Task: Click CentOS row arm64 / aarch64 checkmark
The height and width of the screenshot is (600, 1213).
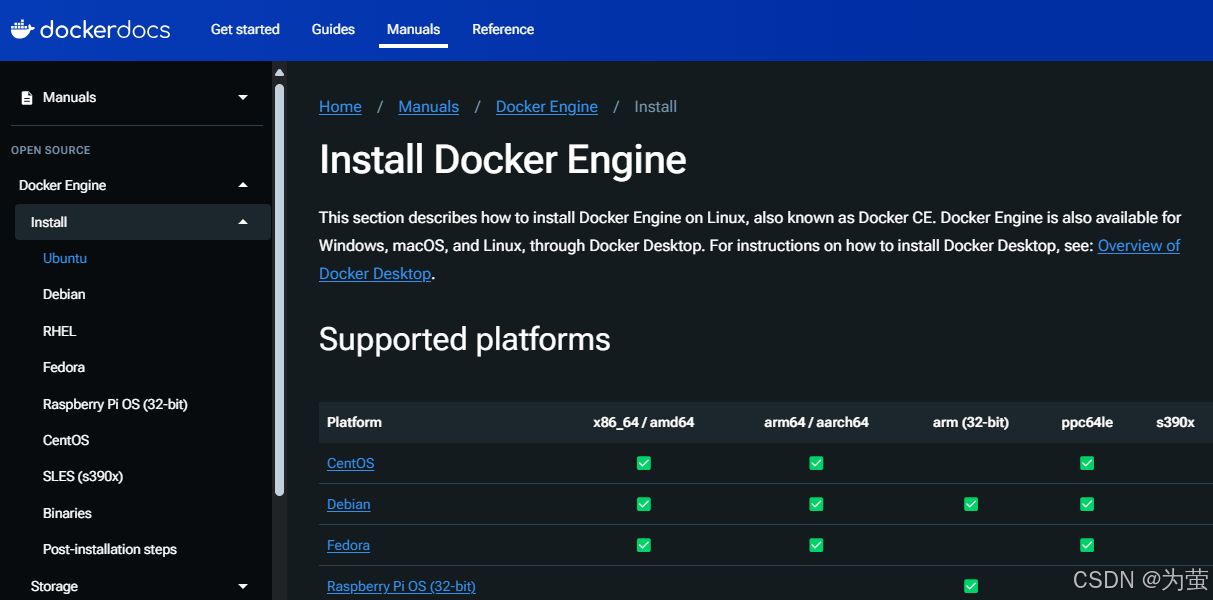Action: (x=816, y=463)
